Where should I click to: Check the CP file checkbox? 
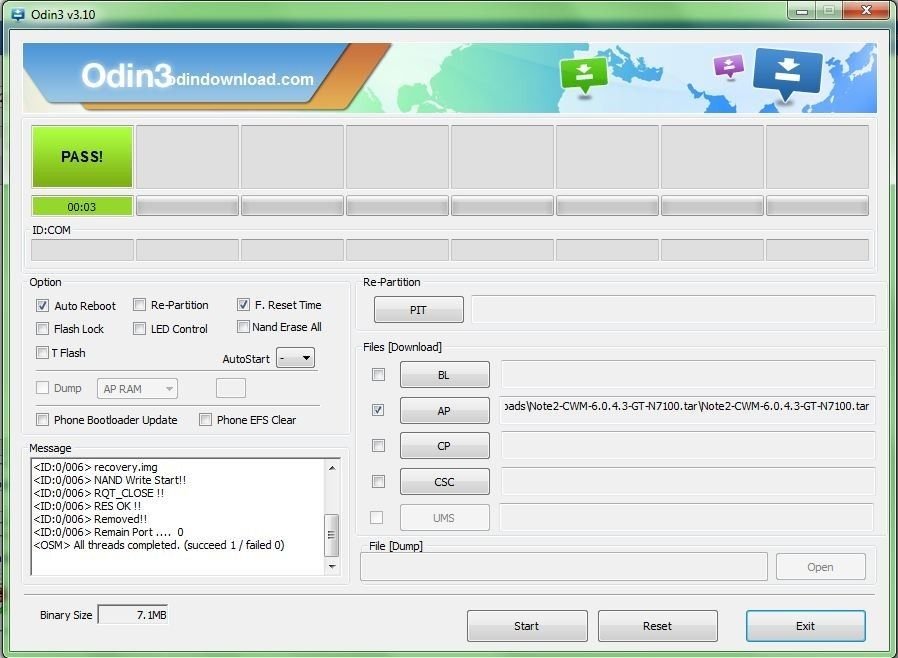(x=378, y=446)
